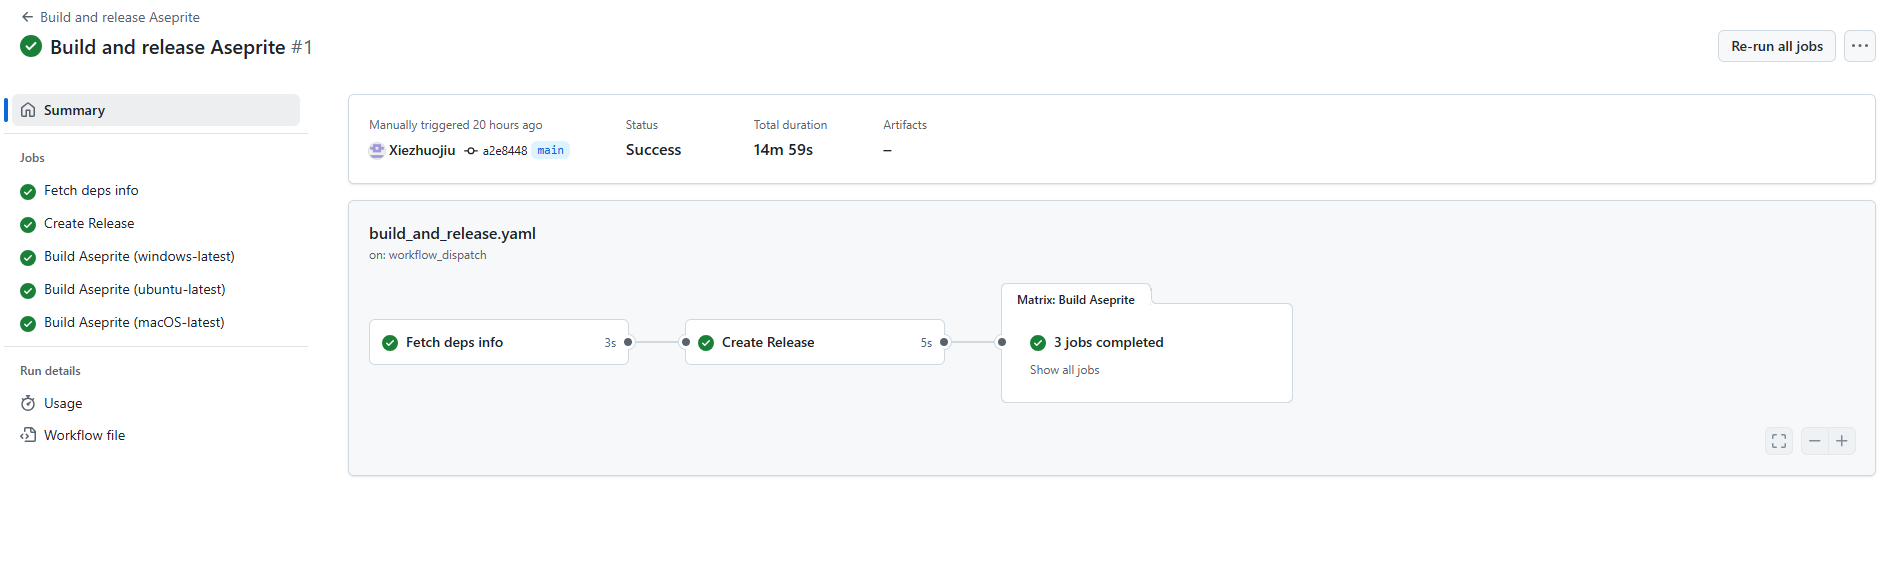
Task: Click check icon beside macOS-latest job
Action: 28,323
